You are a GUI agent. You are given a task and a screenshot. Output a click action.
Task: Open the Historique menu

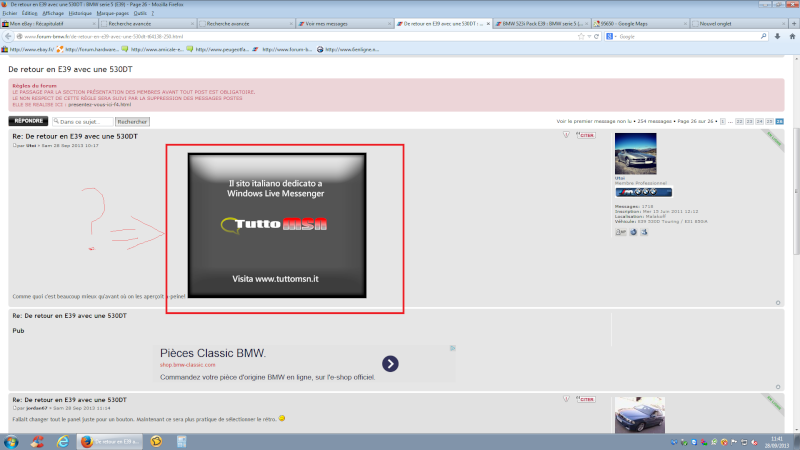click(80, 13)
